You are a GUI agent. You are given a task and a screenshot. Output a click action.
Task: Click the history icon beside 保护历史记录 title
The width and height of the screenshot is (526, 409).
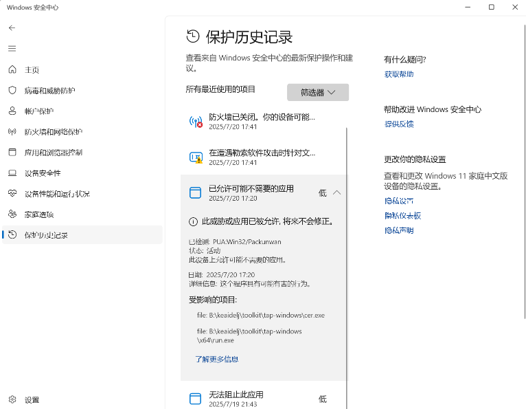(193, 36)
